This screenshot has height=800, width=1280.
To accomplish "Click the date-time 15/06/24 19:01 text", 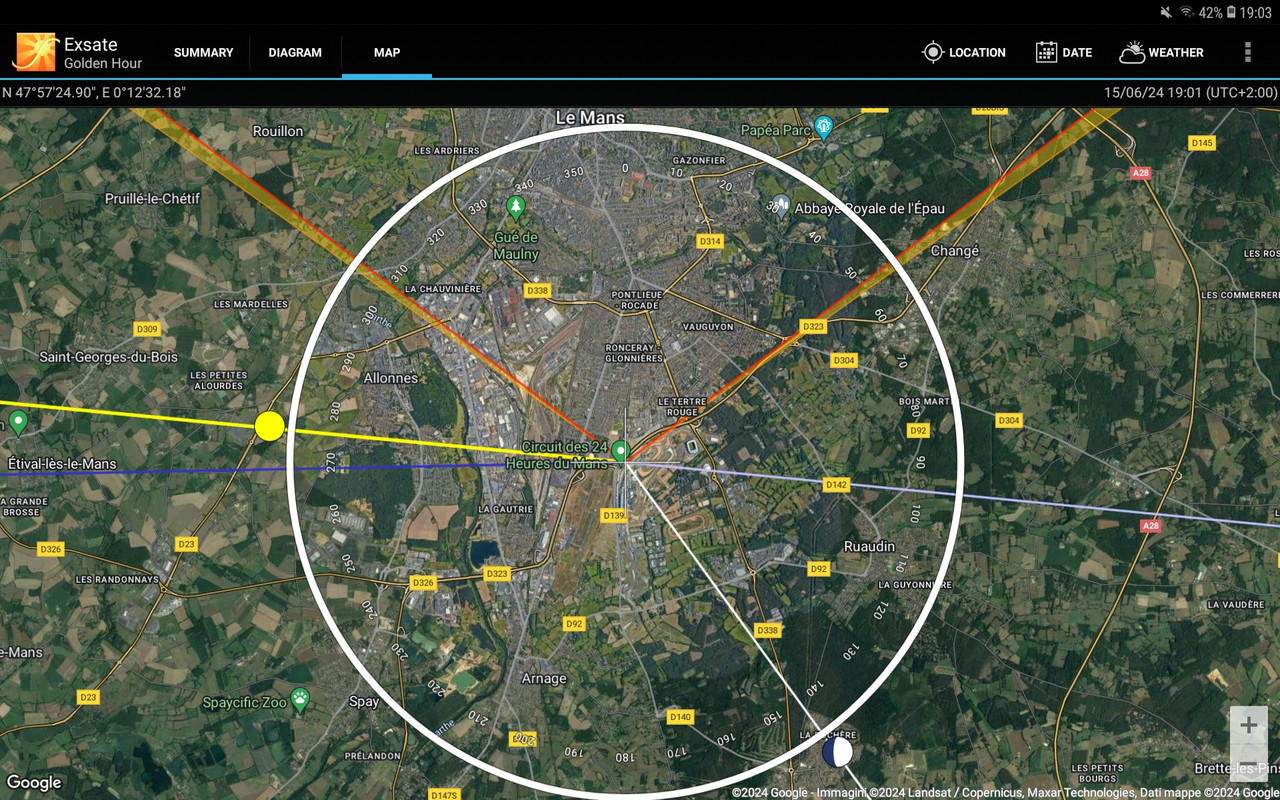I will click(1191, 92).
